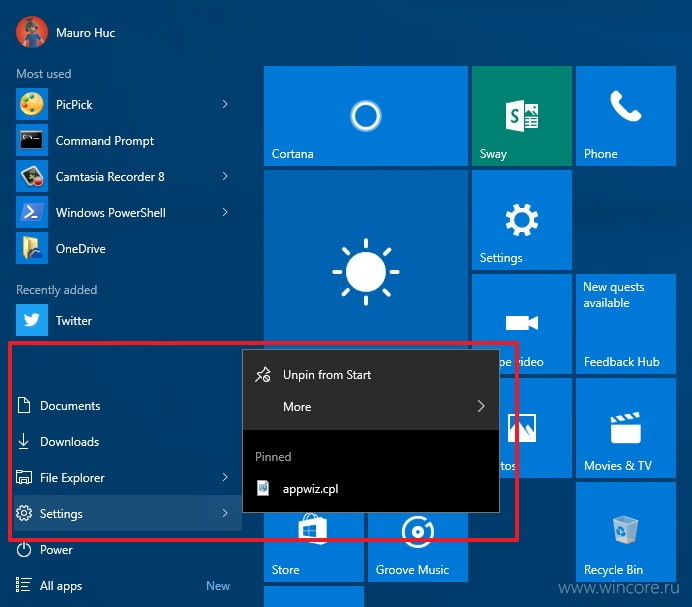692x607 pixels.
Task: Open the Groove Music tile
Action: [417, 547]
